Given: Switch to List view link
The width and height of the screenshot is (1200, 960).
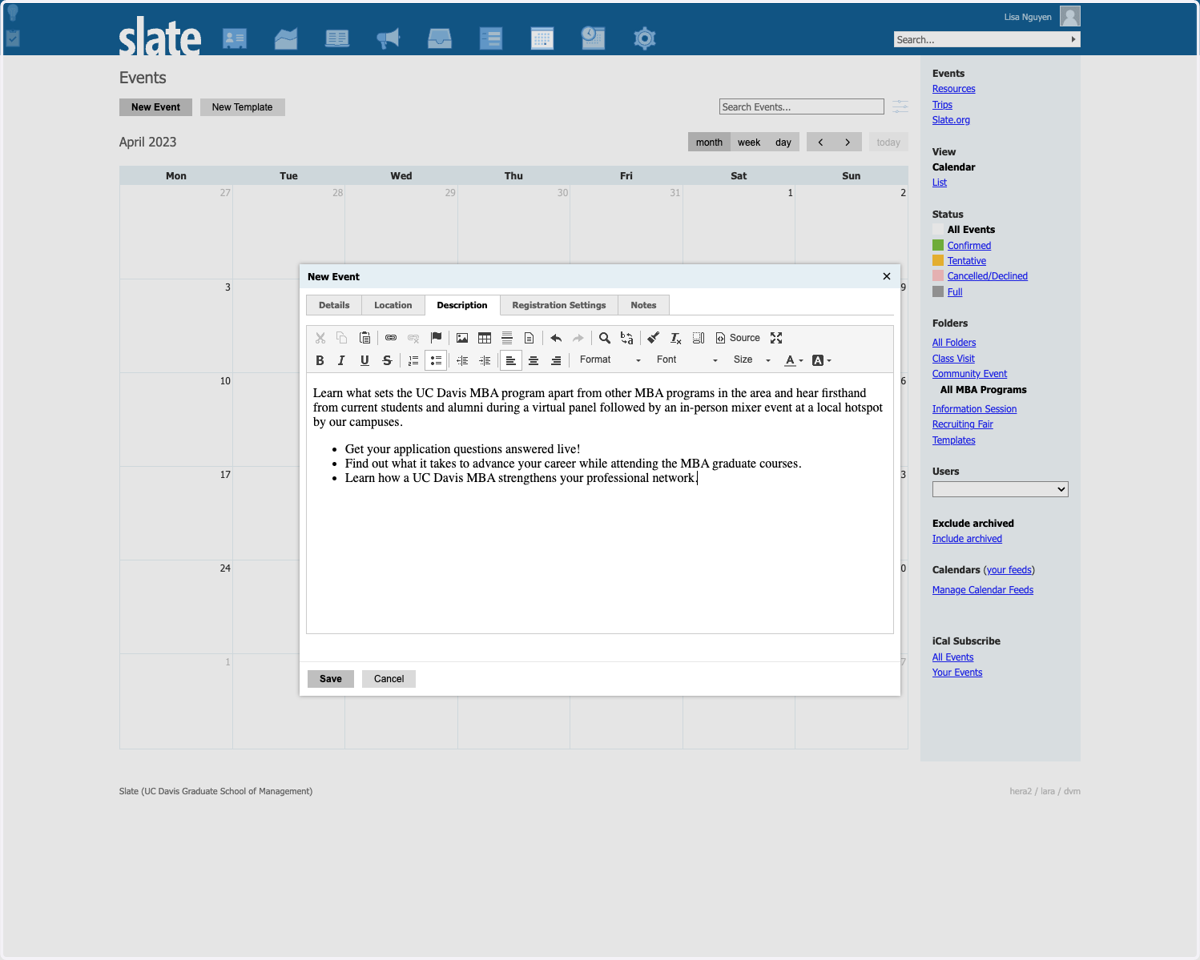Looking at the screenshot, I should tap(939, 183).
